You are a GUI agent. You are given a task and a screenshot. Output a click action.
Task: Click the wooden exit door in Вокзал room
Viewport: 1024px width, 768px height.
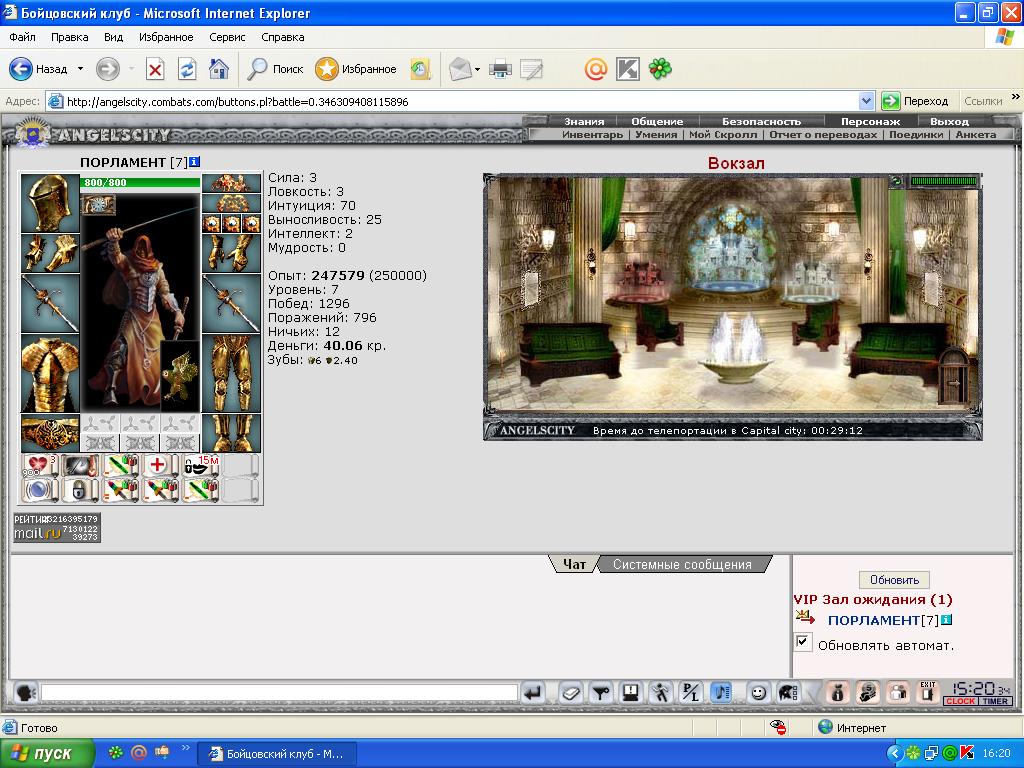click(953, 376)
